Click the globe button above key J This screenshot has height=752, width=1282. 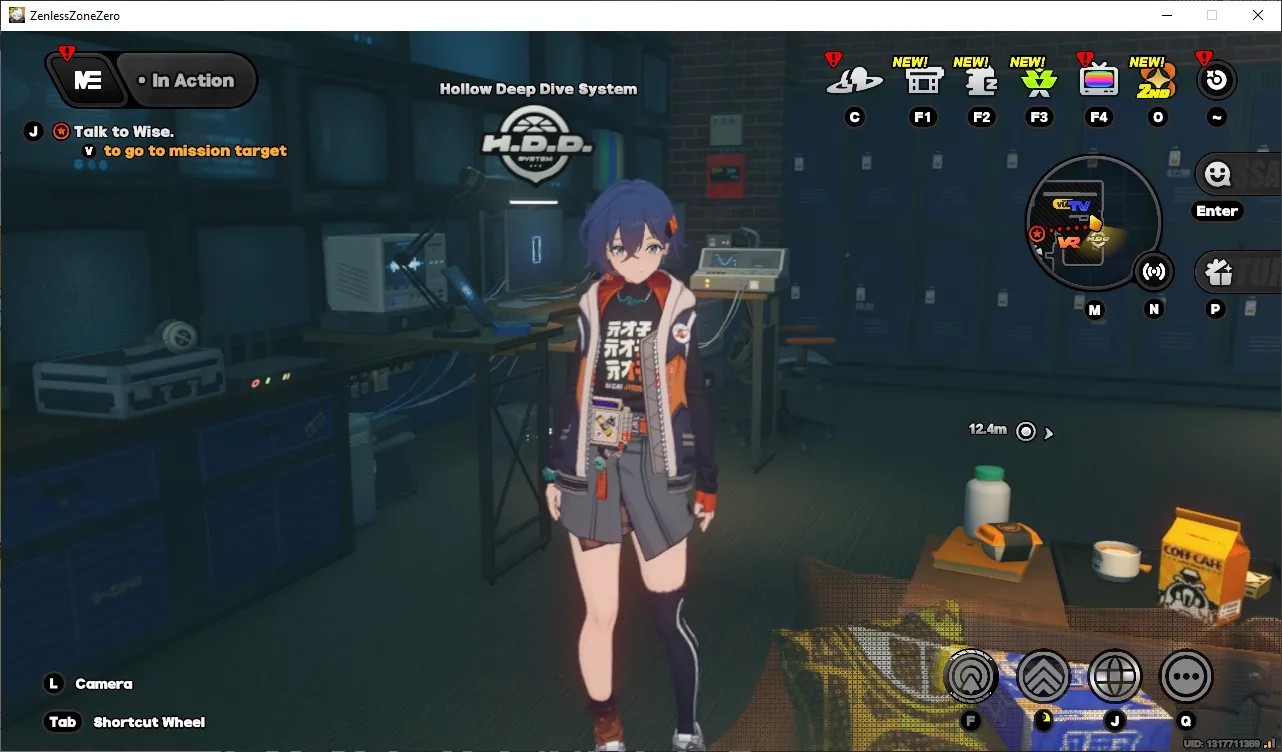[x=1115, y=677]
